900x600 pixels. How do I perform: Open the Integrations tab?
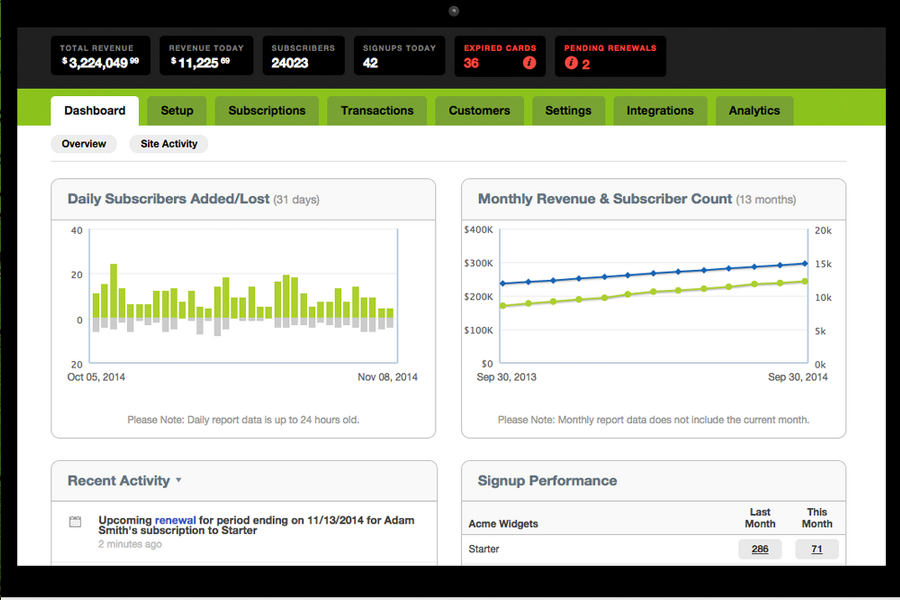[x=660, y=110]
